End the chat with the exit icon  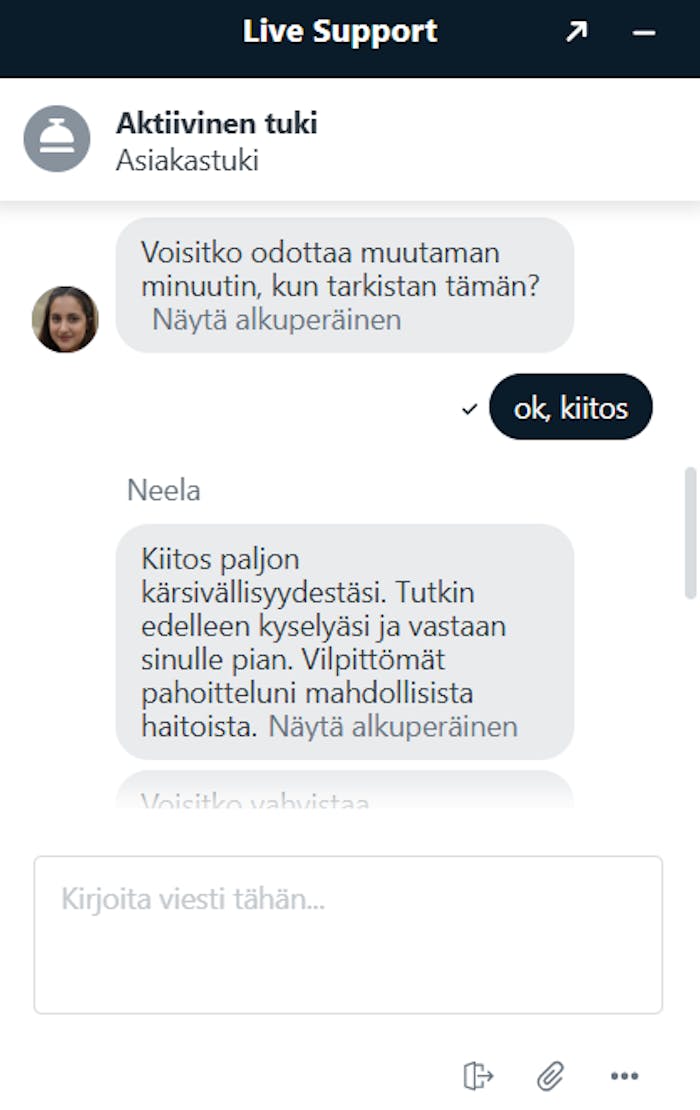pyautogui.click(x=479, y=1076)
